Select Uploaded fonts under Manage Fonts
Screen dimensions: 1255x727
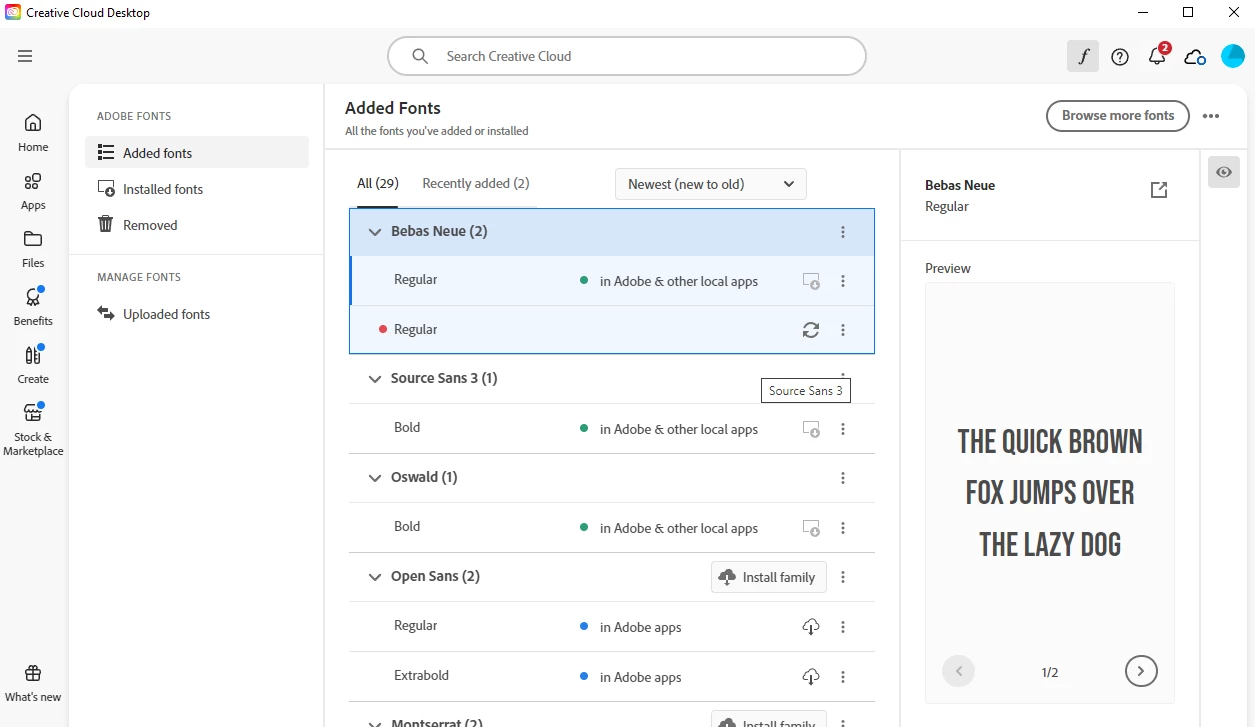[197, 314]
